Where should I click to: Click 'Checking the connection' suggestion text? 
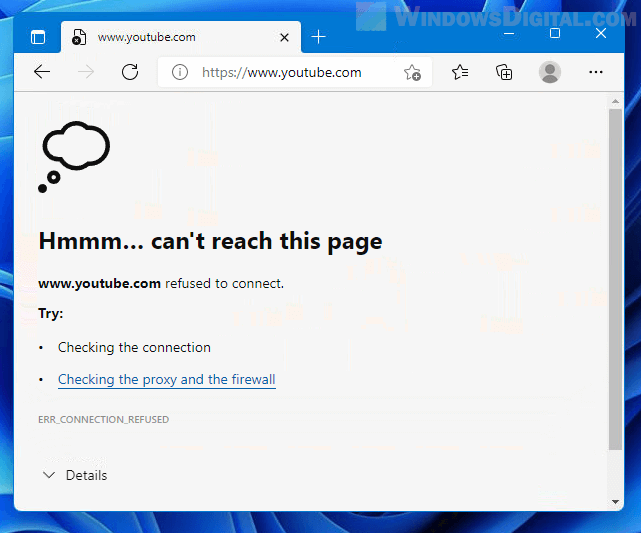click(x=134, y=348)
